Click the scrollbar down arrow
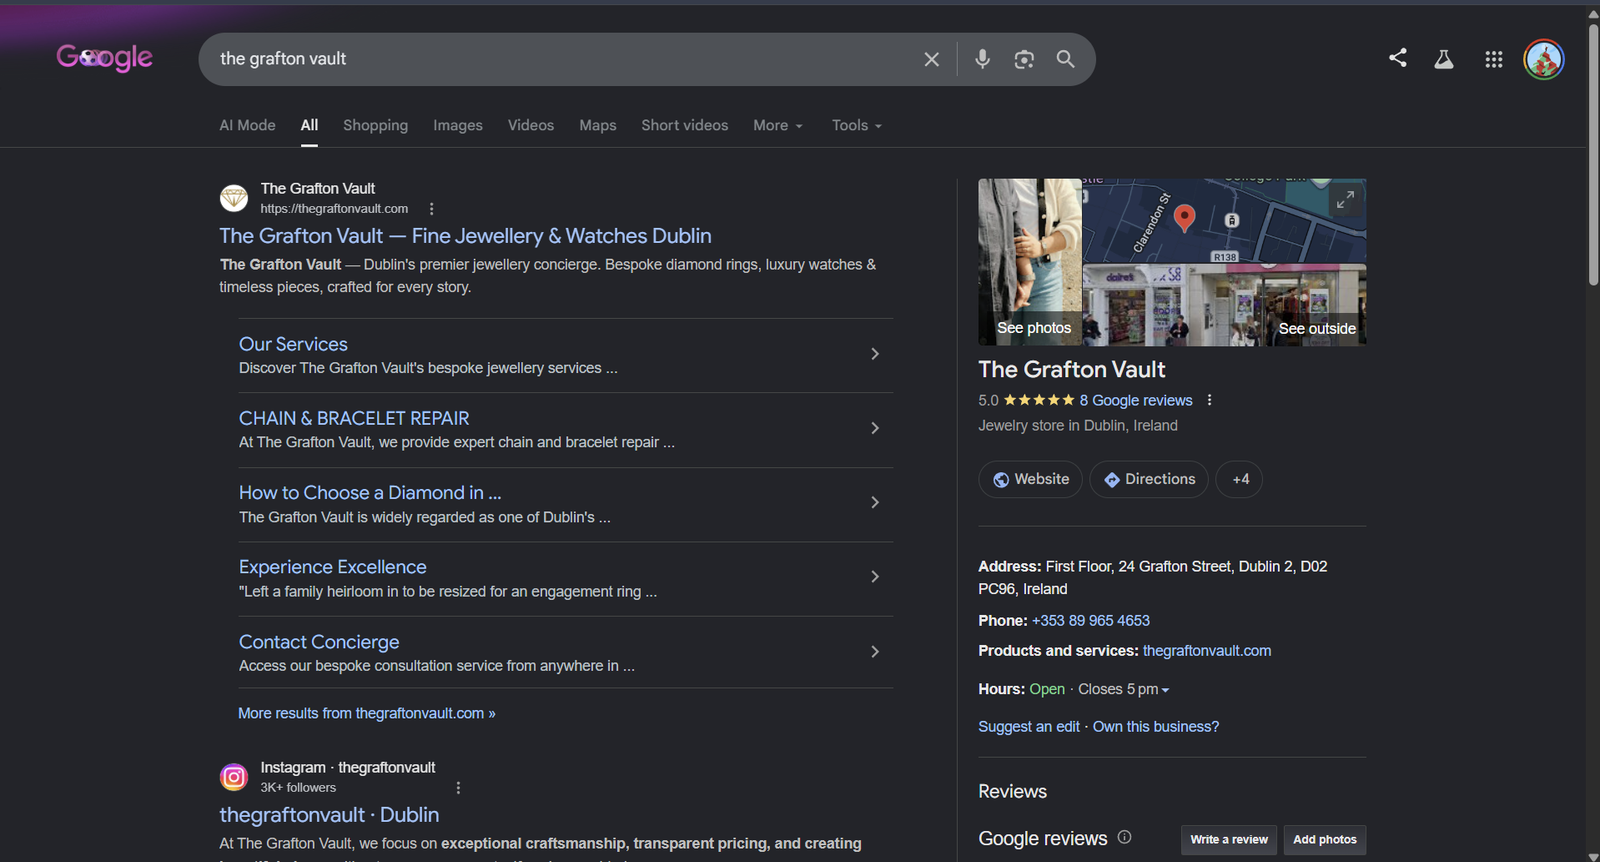Image resolution: width=1600 pixels, height=862 pixels. tap(1593, 856)
